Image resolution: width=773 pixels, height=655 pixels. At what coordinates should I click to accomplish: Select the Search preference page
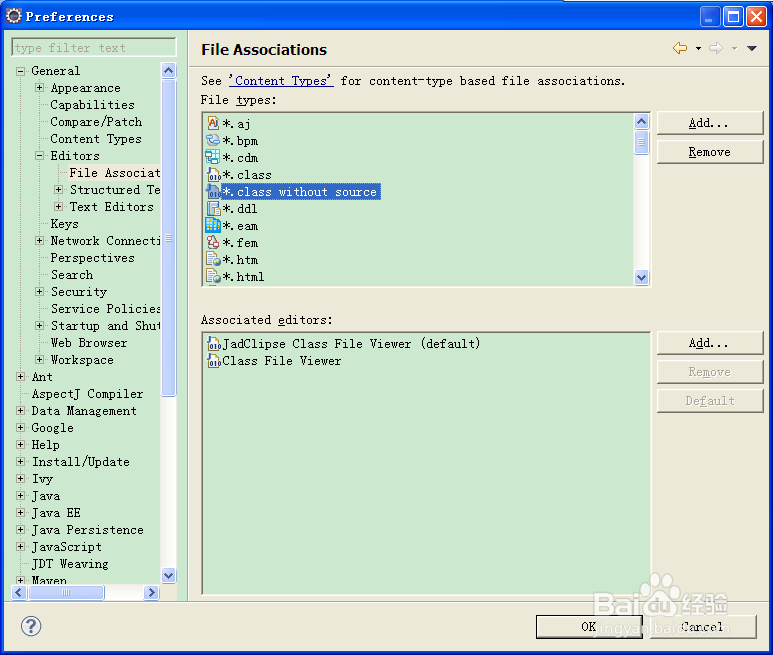click(71, 275)
